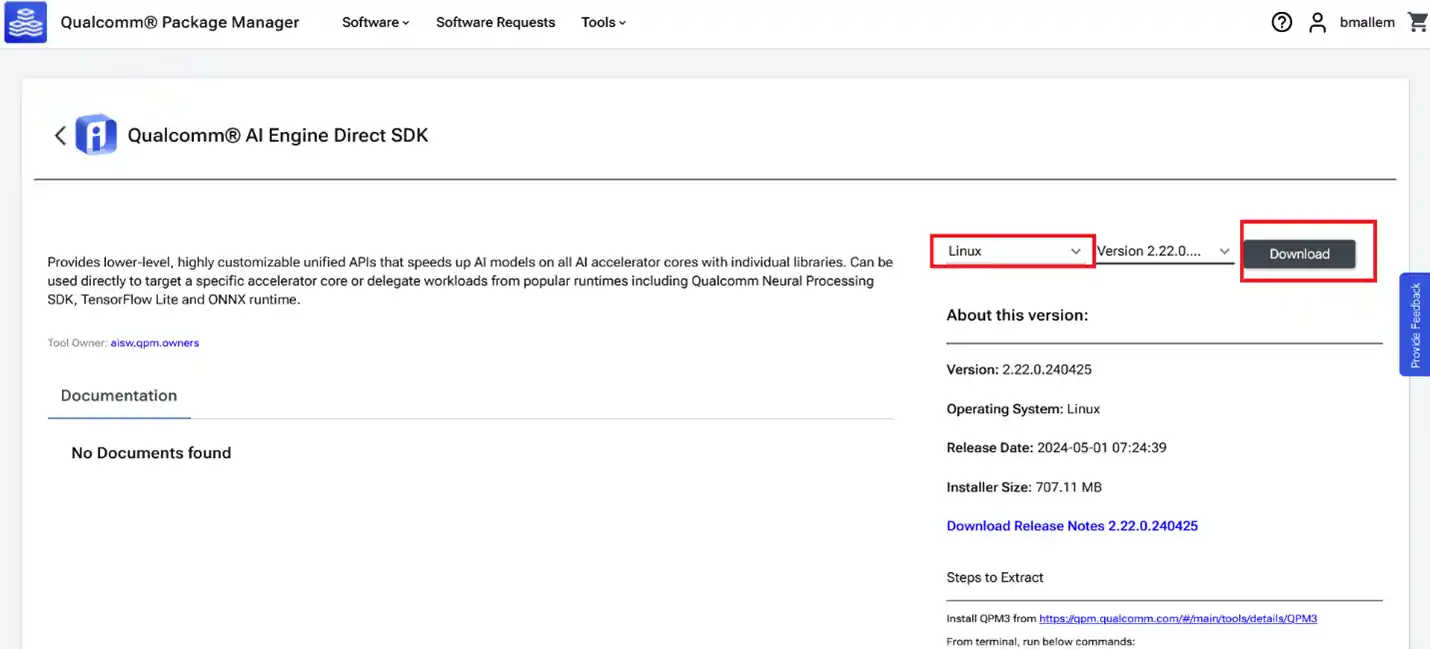Expand the Software menu
The height and width of the screenshot is (649, 1430).
(375, 22)
